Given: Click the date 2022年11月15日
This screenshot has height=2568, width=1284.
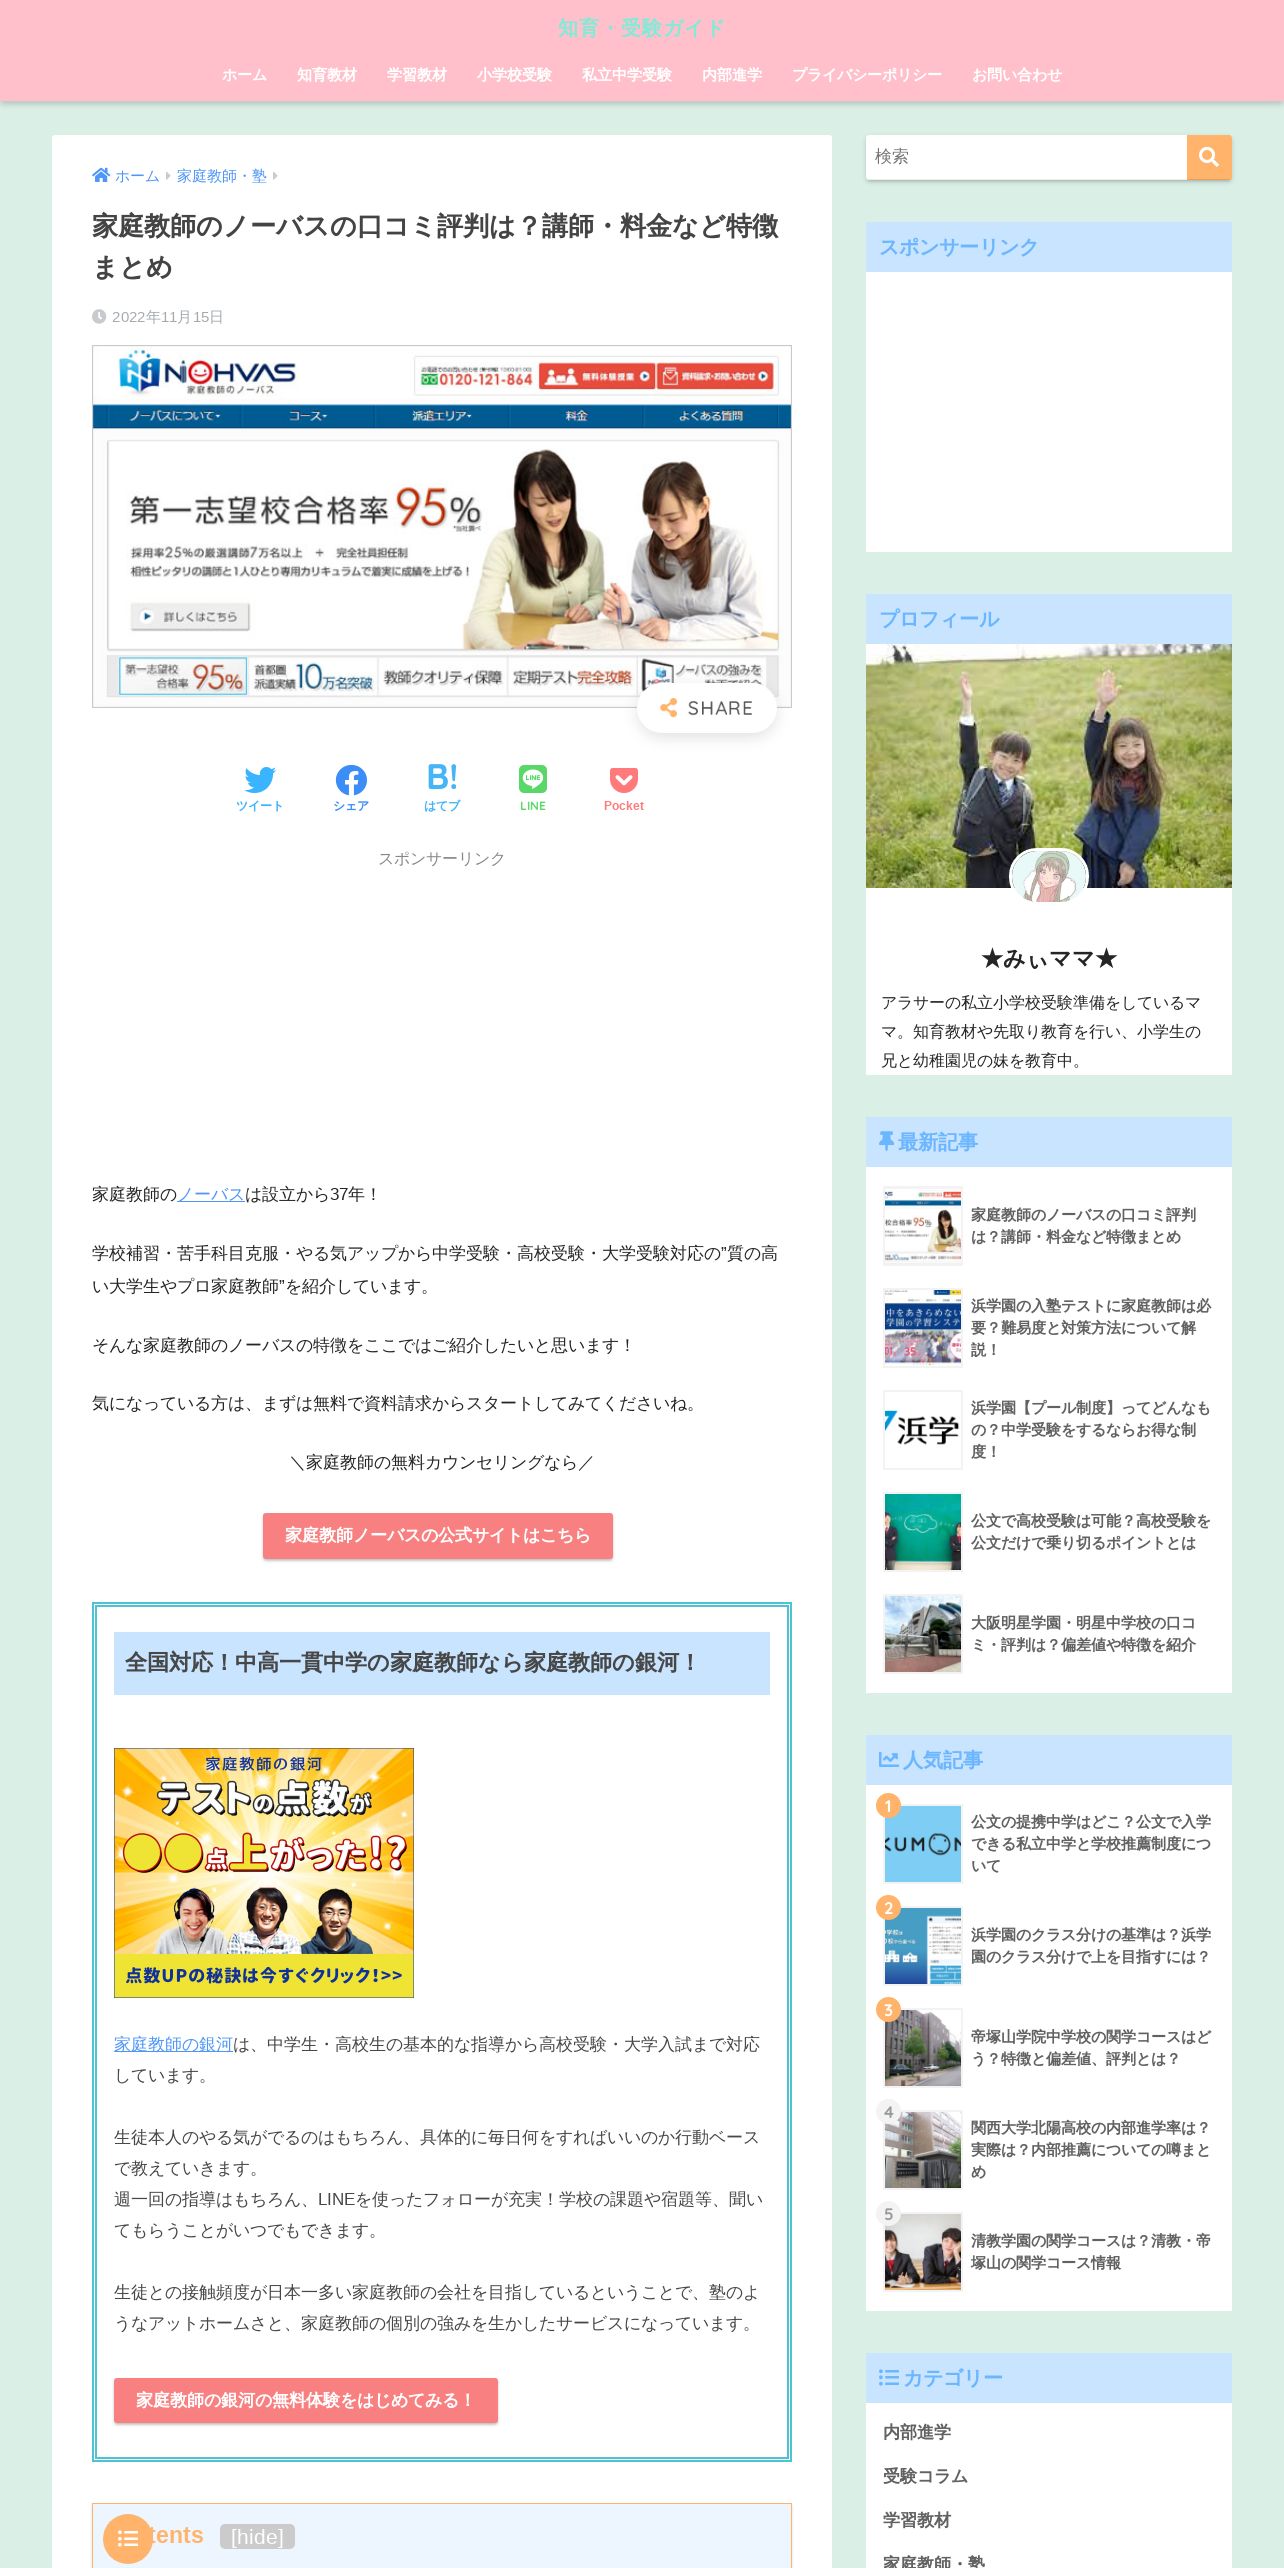Looking at the screenshot, I should [x=167, y=317].
